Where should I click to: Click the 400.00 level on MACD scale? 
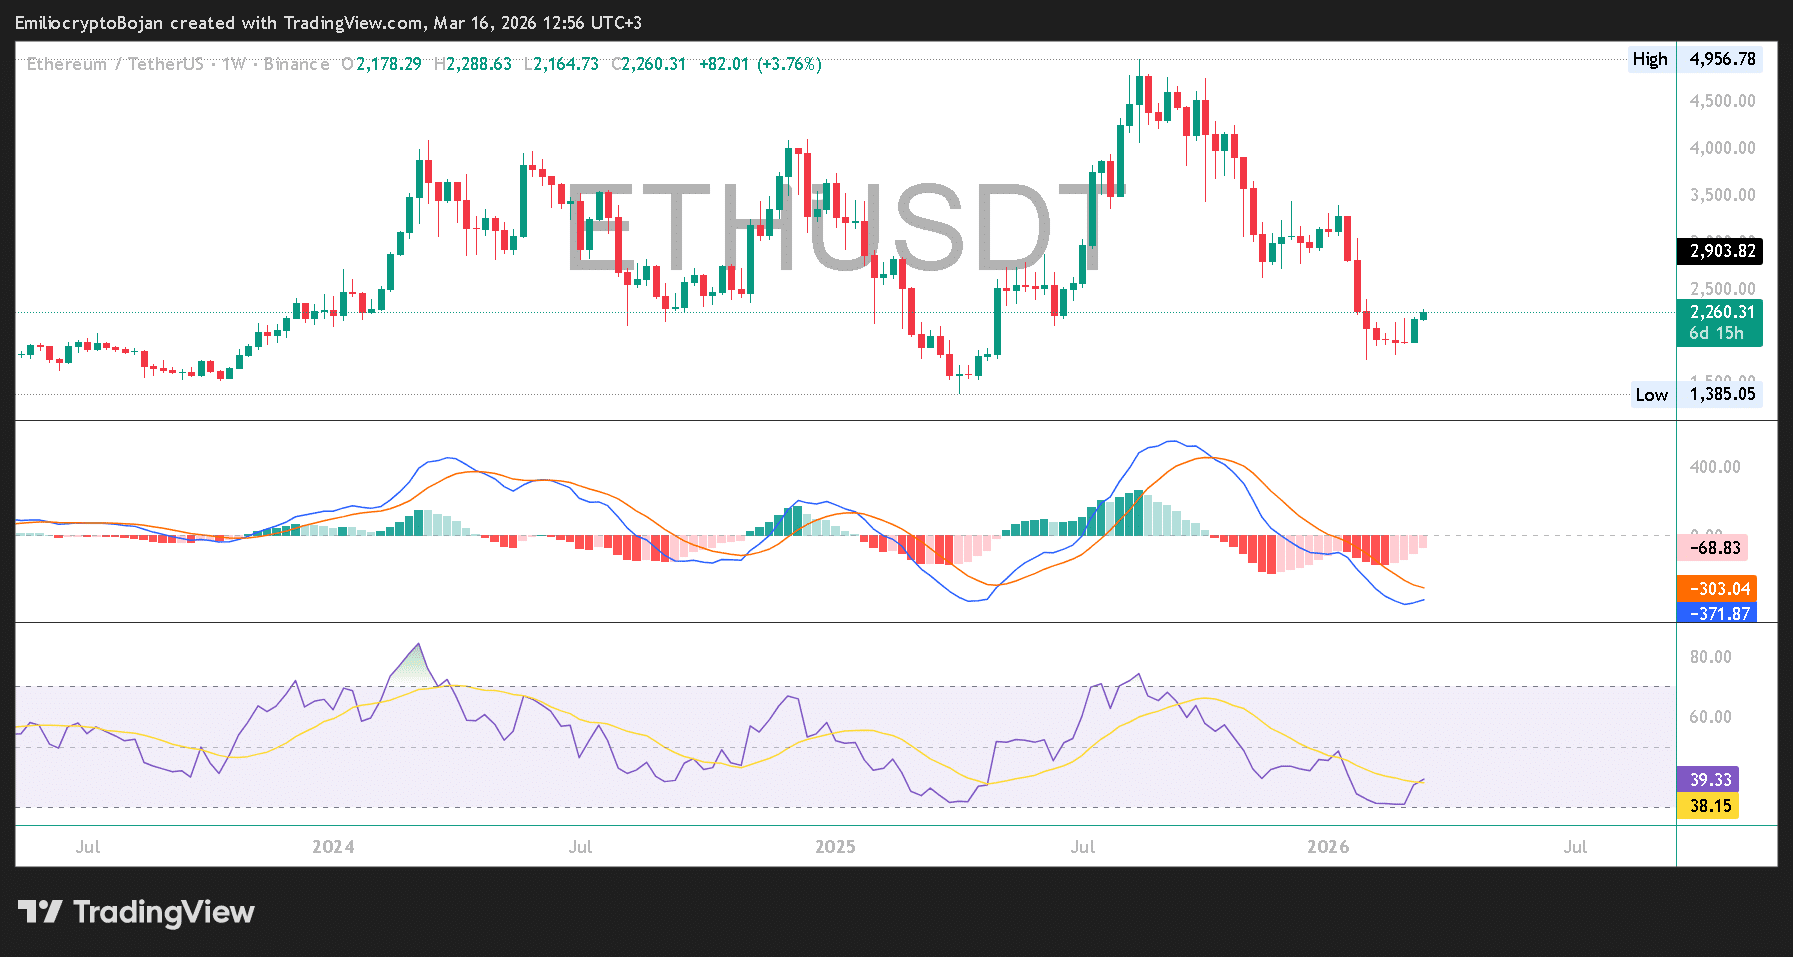click(x=1715, y=467)
